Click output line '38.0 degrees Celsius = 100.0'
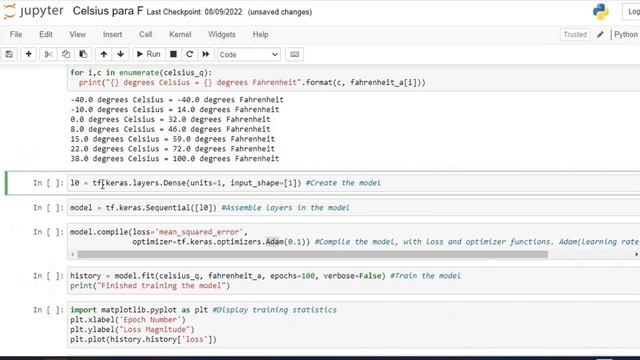The height and width of the screenshot is (360, 640). tap(175, 158)
